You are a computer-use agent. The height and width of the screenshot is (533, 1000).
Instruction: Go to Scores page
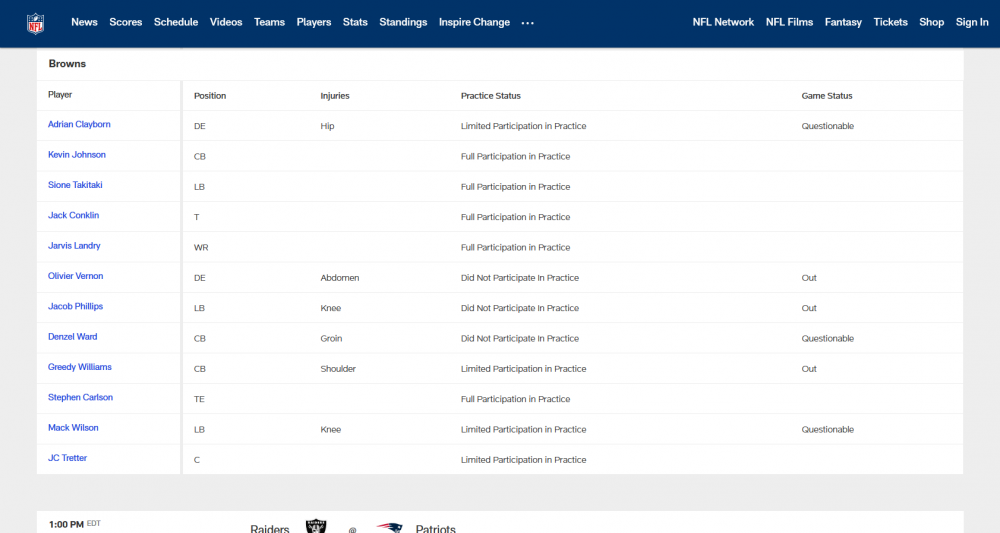coord(126,22)
